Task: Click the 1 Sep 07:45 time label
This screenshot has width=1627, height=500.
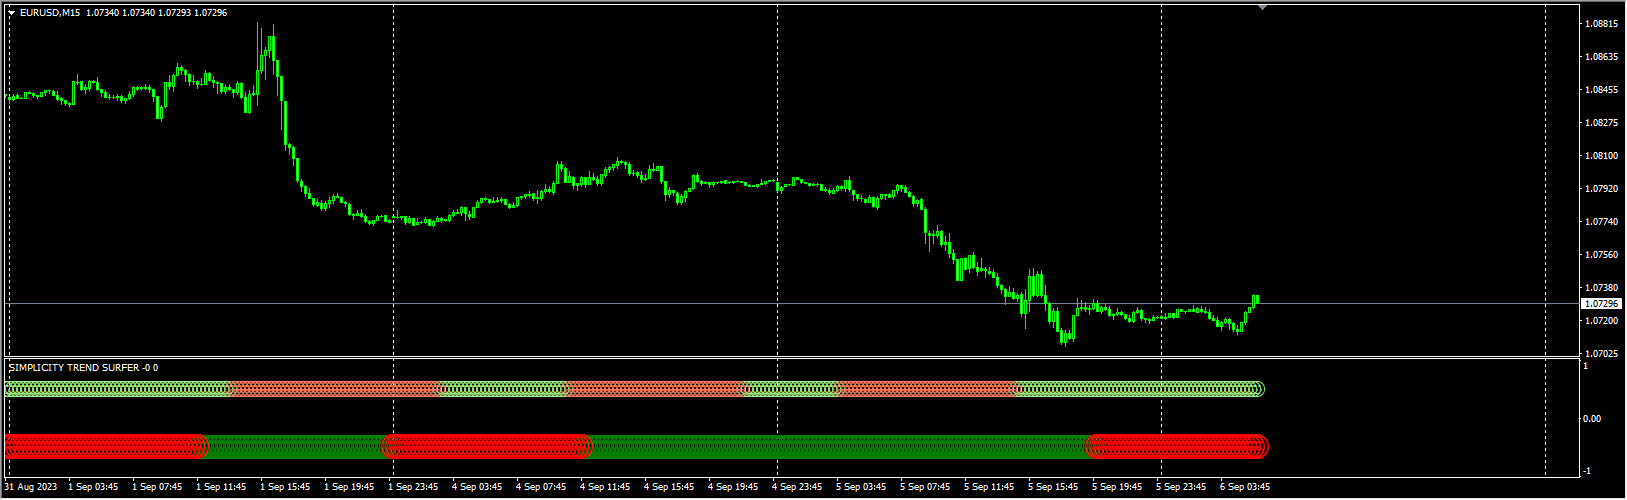Action: 157,487
